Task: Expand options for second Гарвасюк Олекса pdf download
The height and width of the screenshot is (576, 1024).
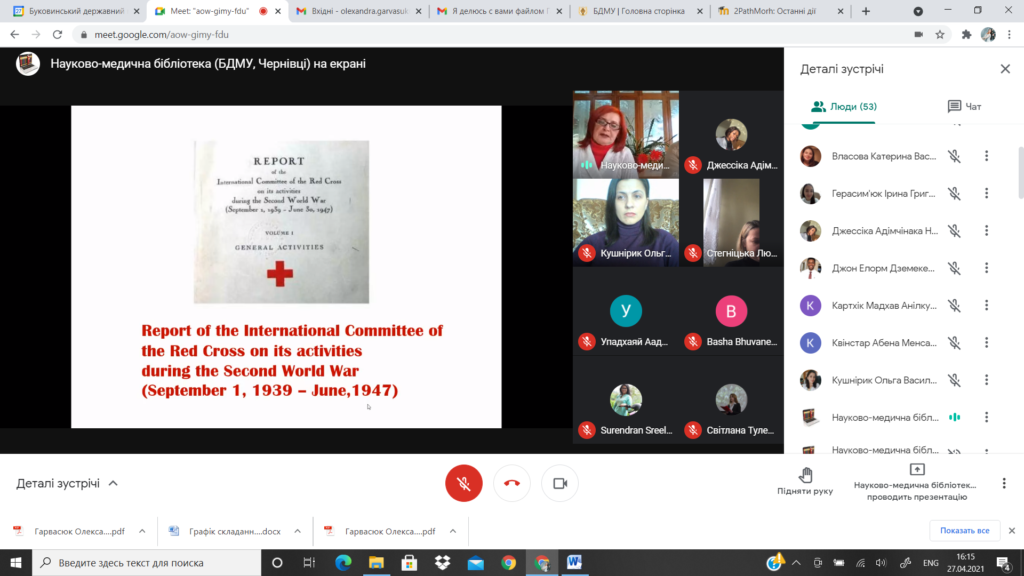Action: coord(453,531)
